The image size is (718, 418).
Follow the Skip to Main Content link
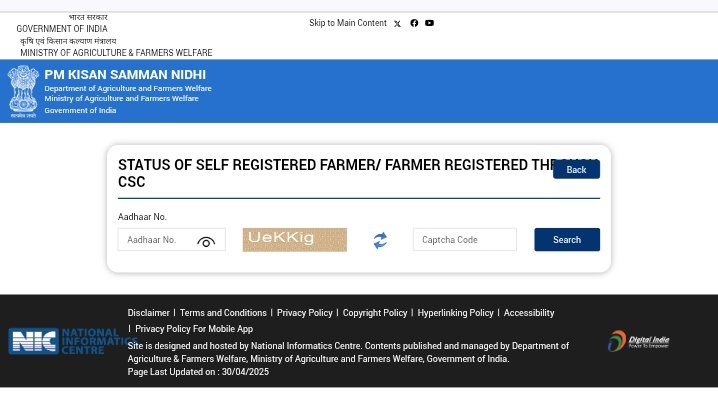[x=348, y=23]
